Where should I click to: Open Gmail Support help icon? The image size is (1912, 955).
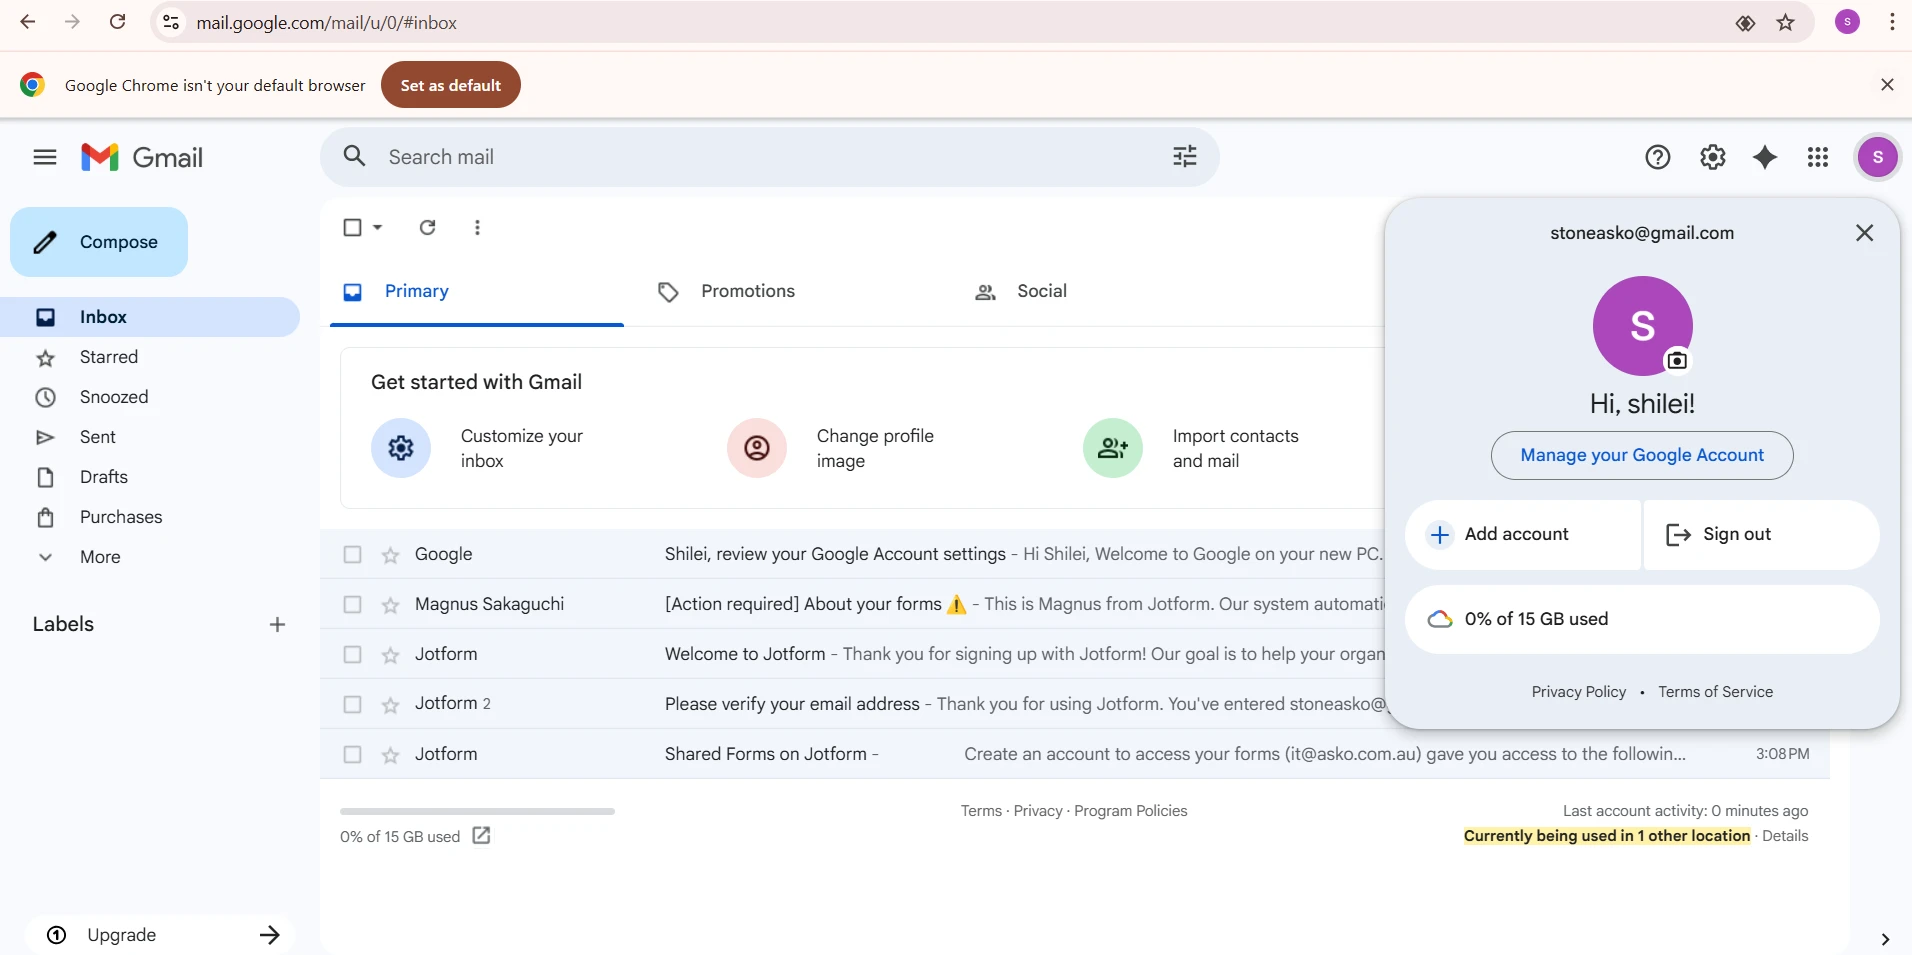click(1658, 157)
